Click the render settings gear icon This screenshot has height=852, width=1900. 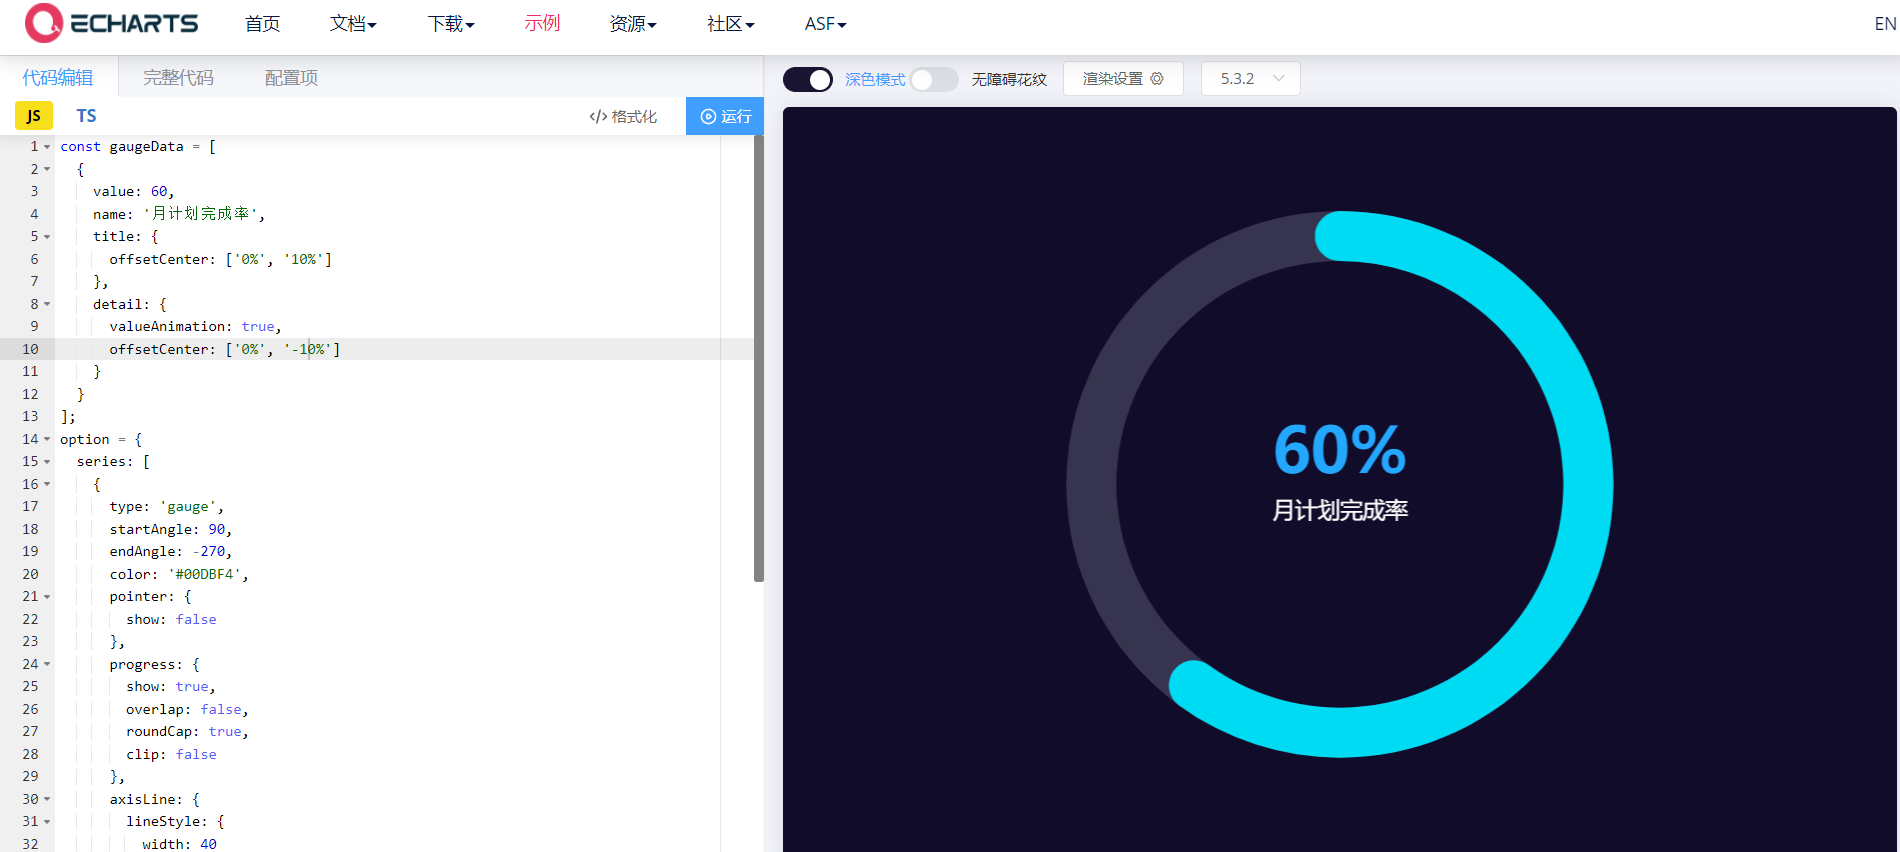click(1157, 79)
